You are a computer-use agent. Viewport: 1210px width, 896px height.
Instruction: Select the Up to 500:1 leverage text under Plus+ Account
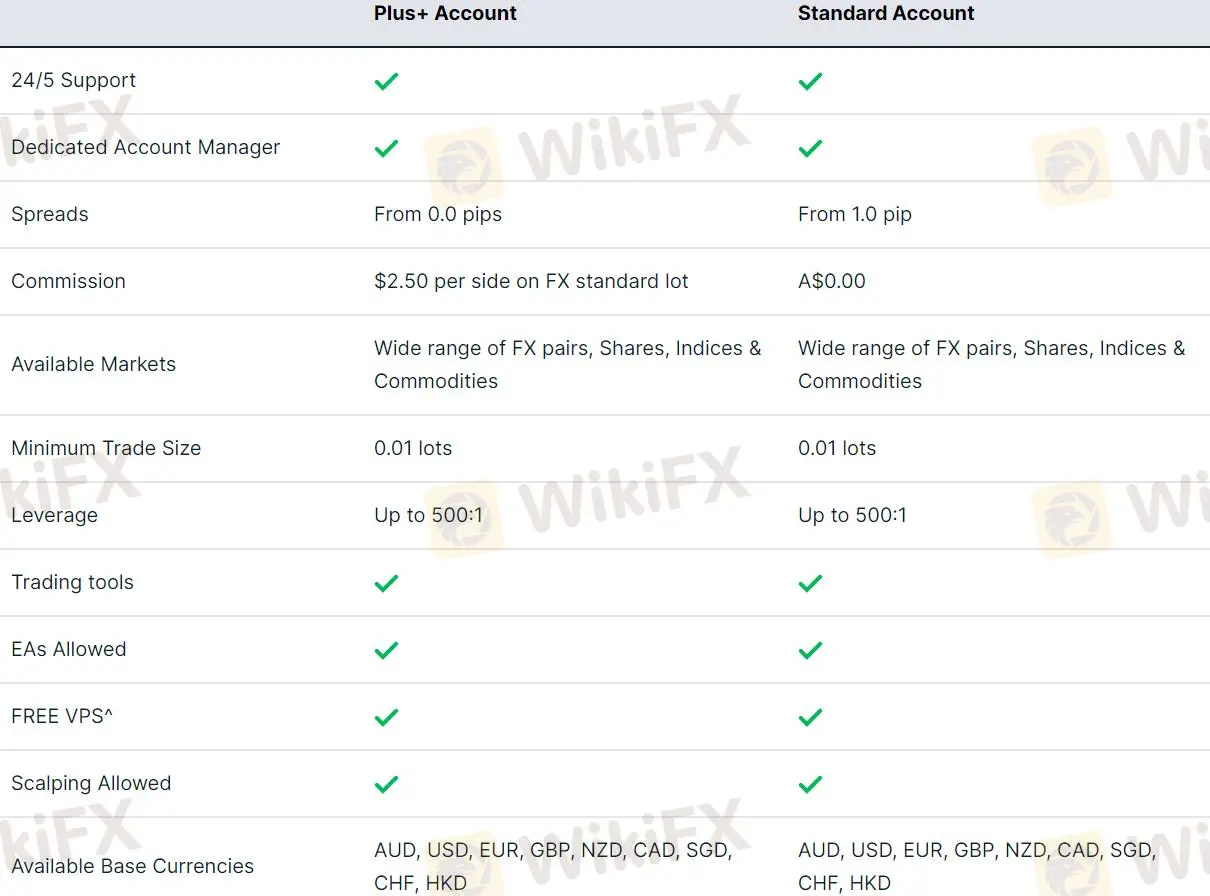(x=428, y=515)
